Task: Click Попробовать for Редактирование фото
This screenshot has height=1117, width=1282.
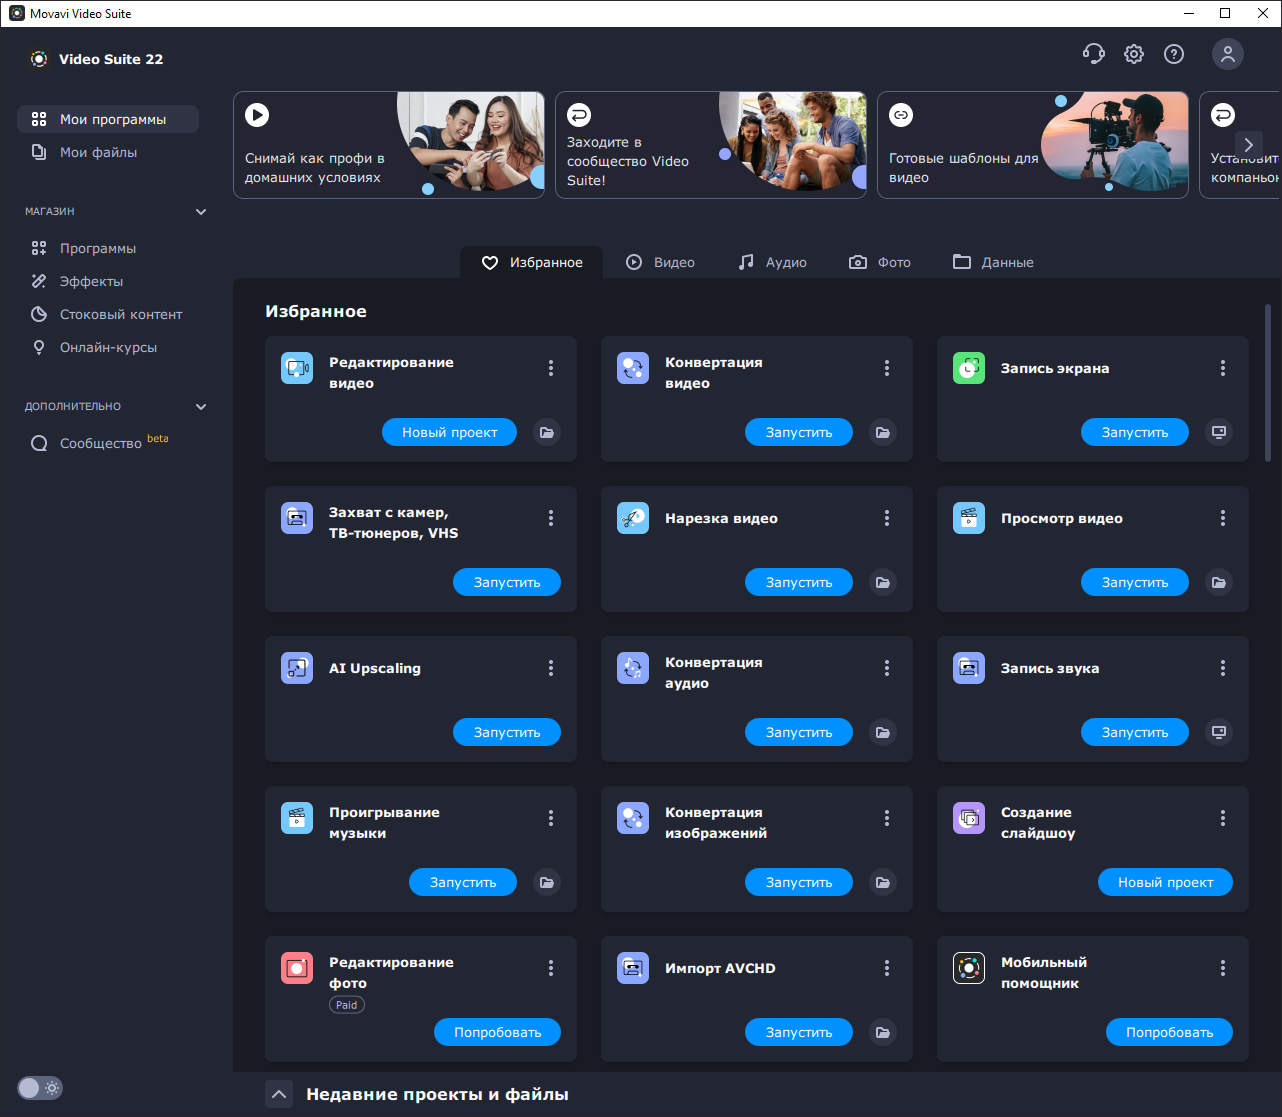Action: 497,1032
